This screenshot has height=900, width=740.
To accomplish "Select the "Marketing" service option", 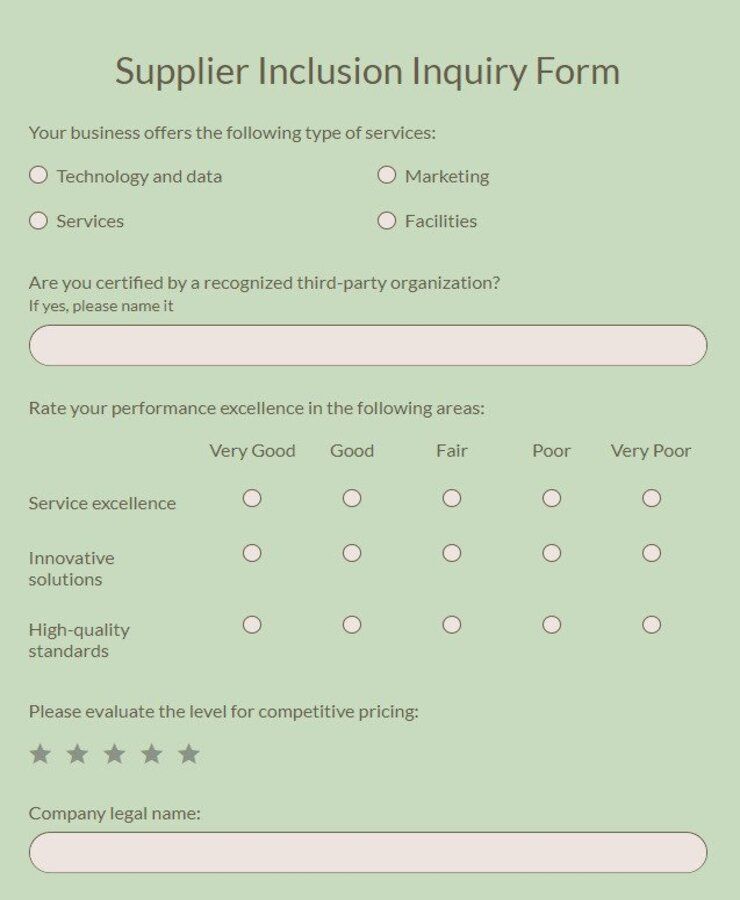I will [386, 174].
